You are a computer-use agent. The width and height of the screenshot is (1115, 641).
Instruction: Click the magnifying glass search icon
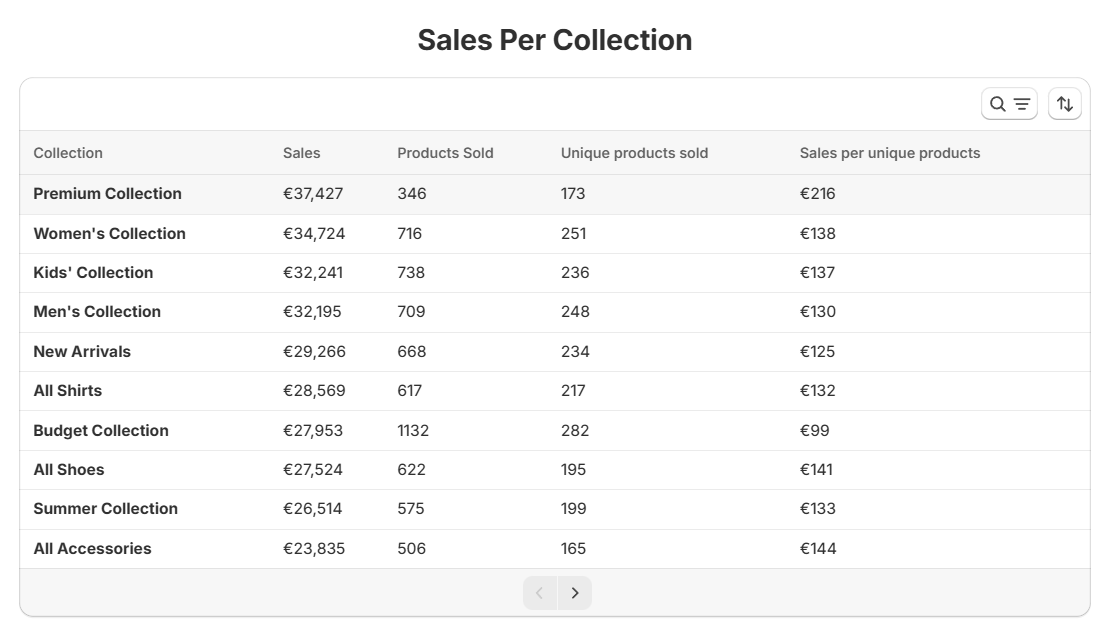pyautogui.click(x=998, y=103)
